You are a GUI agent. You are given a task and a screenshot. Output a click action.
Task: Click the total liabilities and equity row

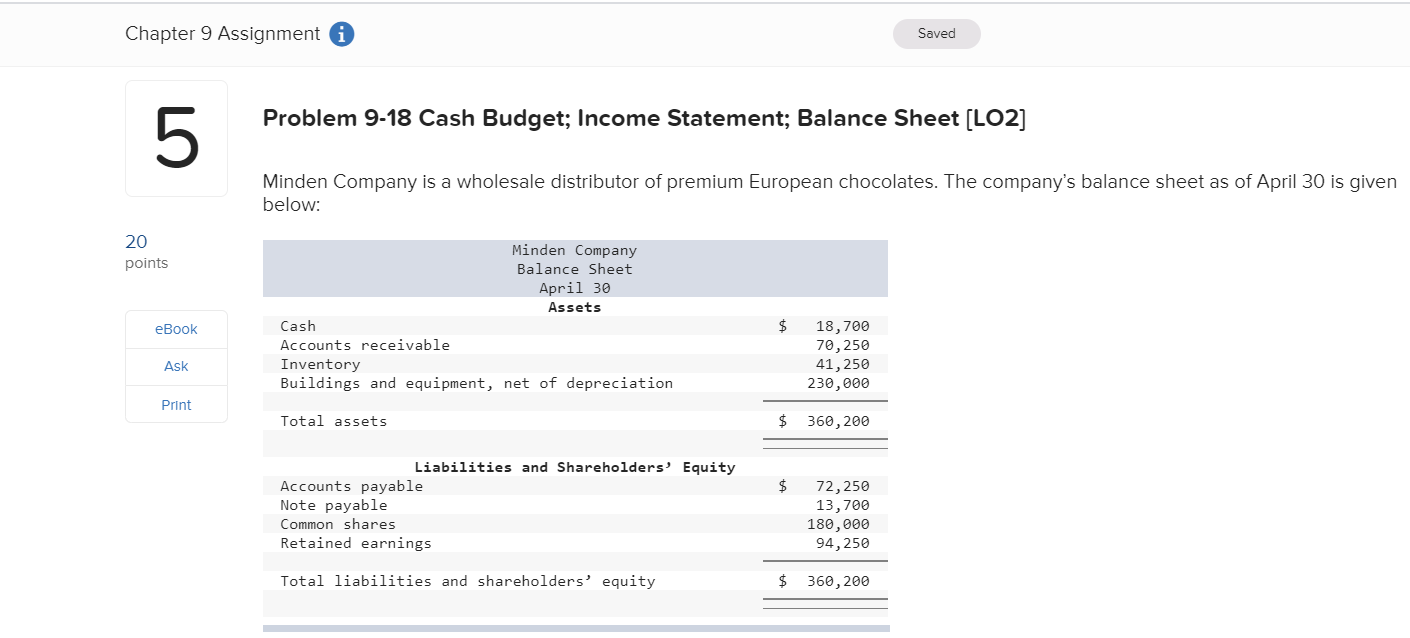pos(468,580)
